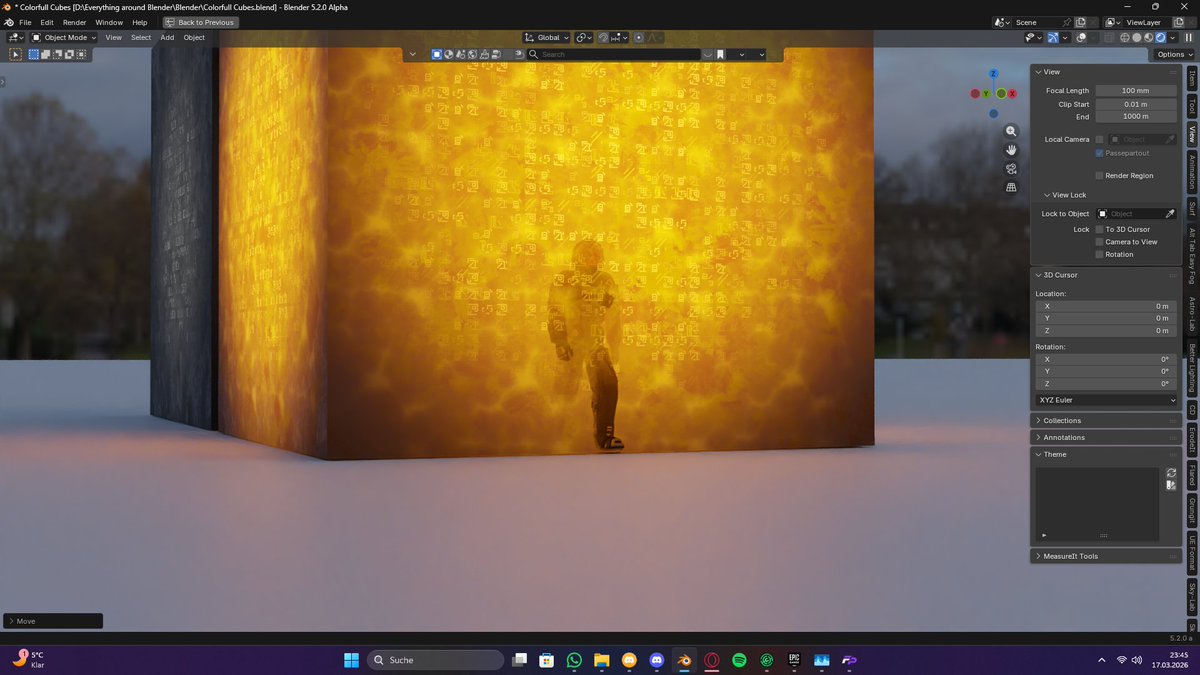Viewport: 1200px width, 675px height.
Task: Open WhatsApp from the taskbar
Action: tap(574, 660)
